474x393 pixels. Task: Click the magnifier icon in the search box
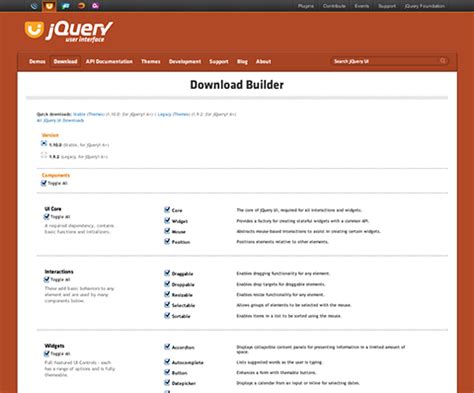coord(443,61)
